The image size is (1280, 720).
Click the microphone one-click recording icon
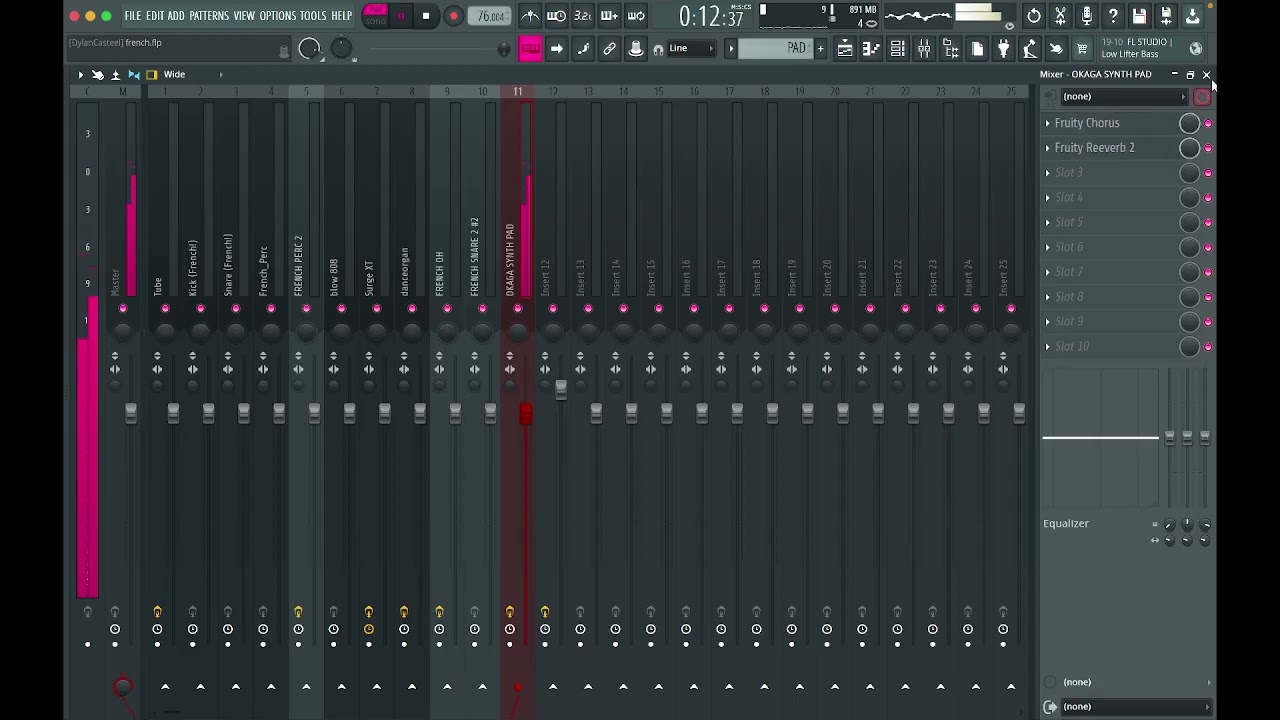(1087, 16)
